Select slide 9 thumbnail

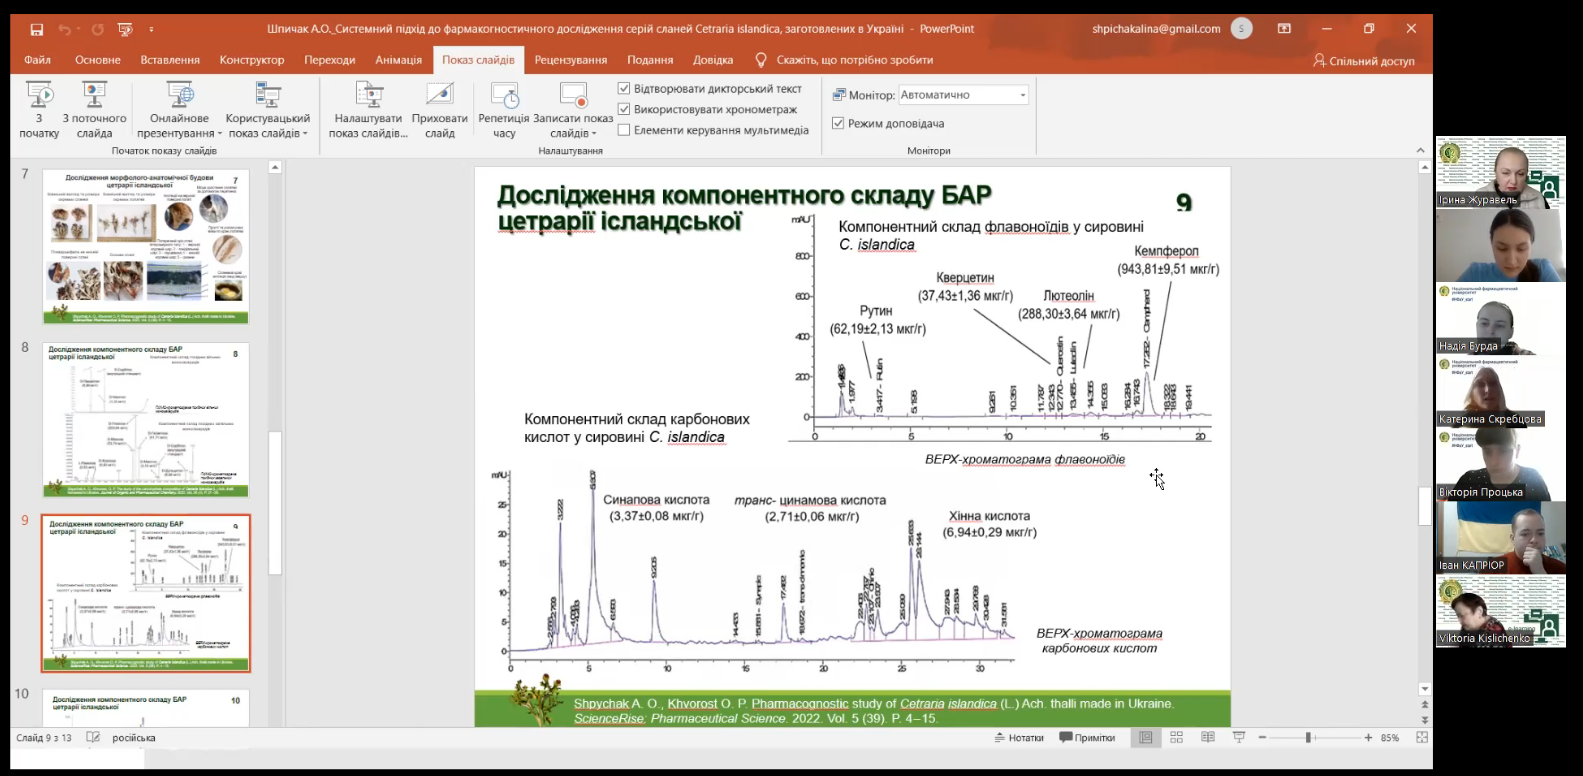click(146, 593)
